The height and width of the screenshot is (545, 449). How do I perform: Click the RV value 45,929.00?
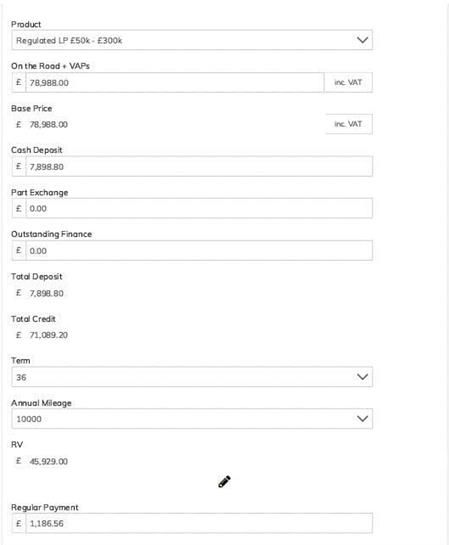(49, 462)
